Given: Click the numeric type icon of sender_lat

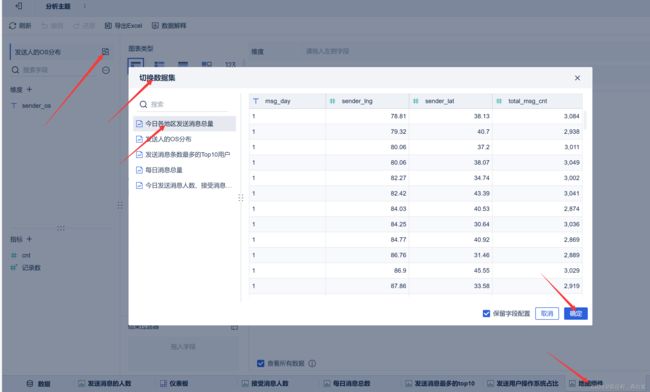Looking at the screenshot, I should coord(416,101).
